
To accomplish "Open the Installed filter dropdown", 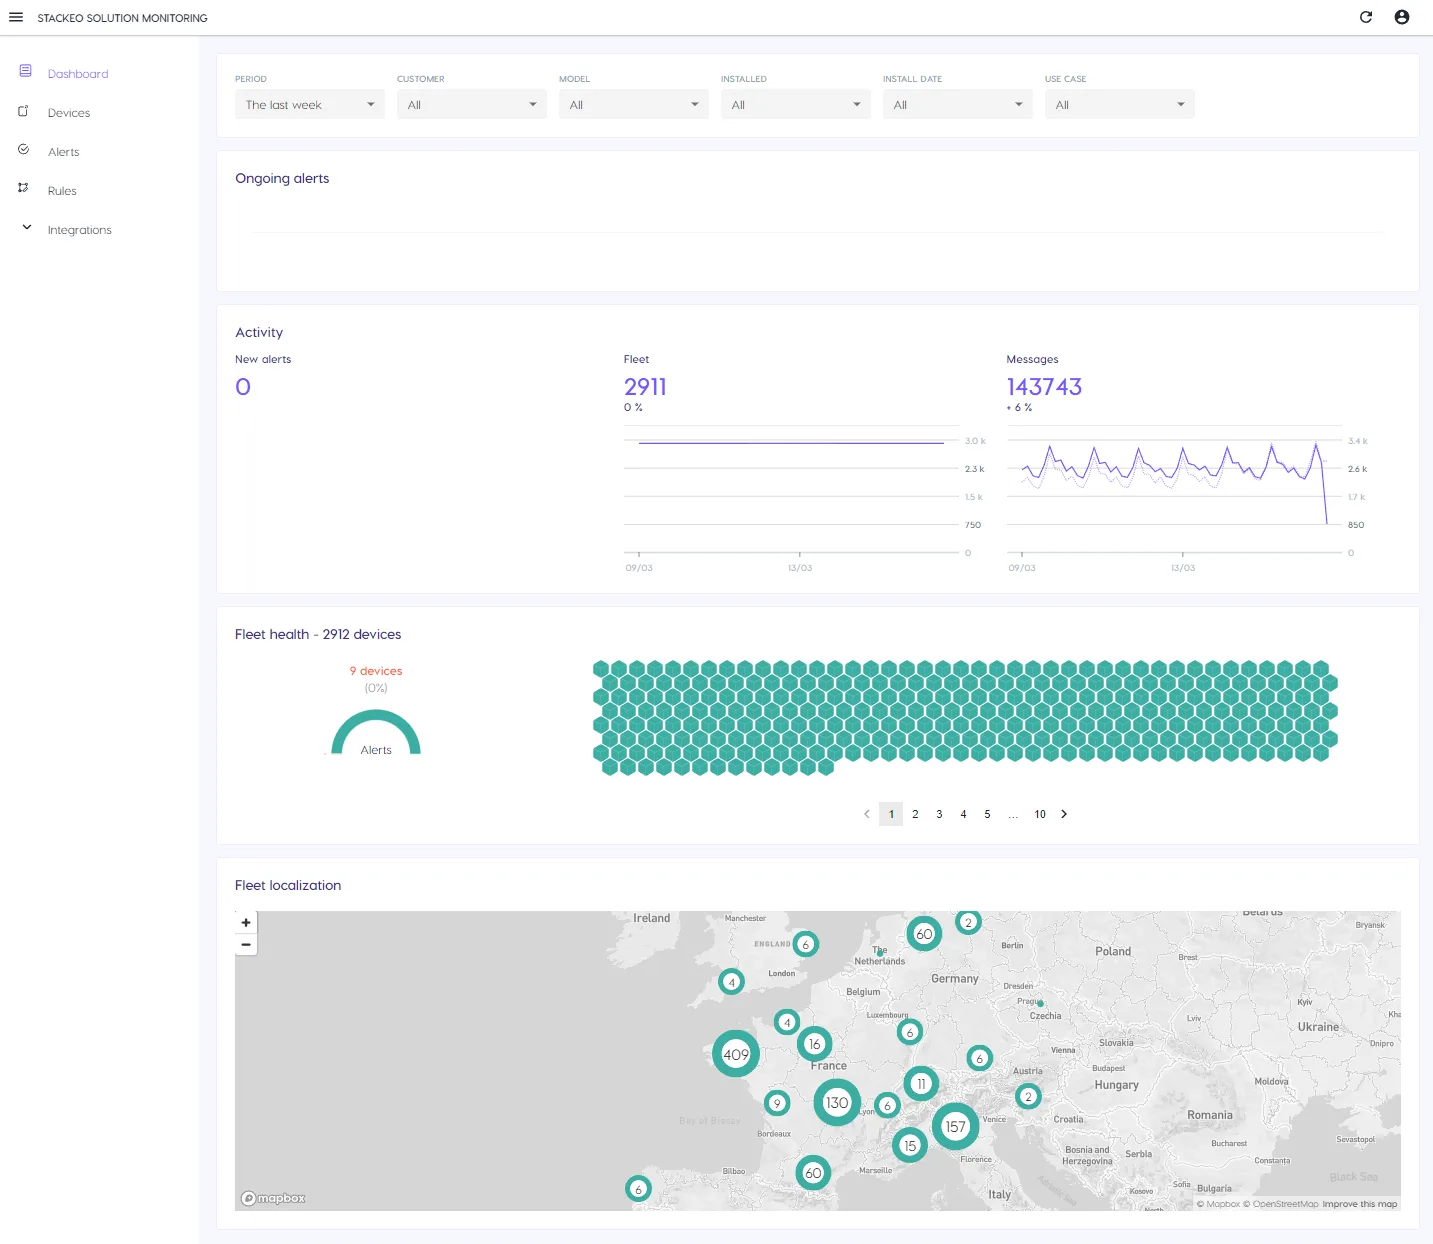I will [796, 104].
